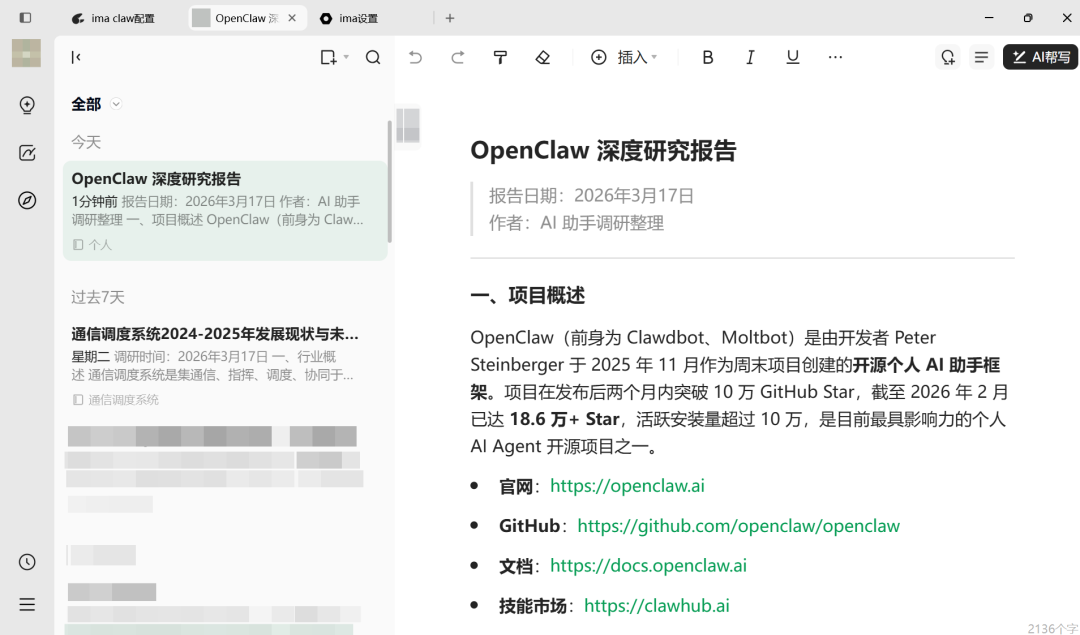Image resolution: width=1080 pixels, height=635 pixels.
Task: Toggle bold formatting
Action: 707,57
